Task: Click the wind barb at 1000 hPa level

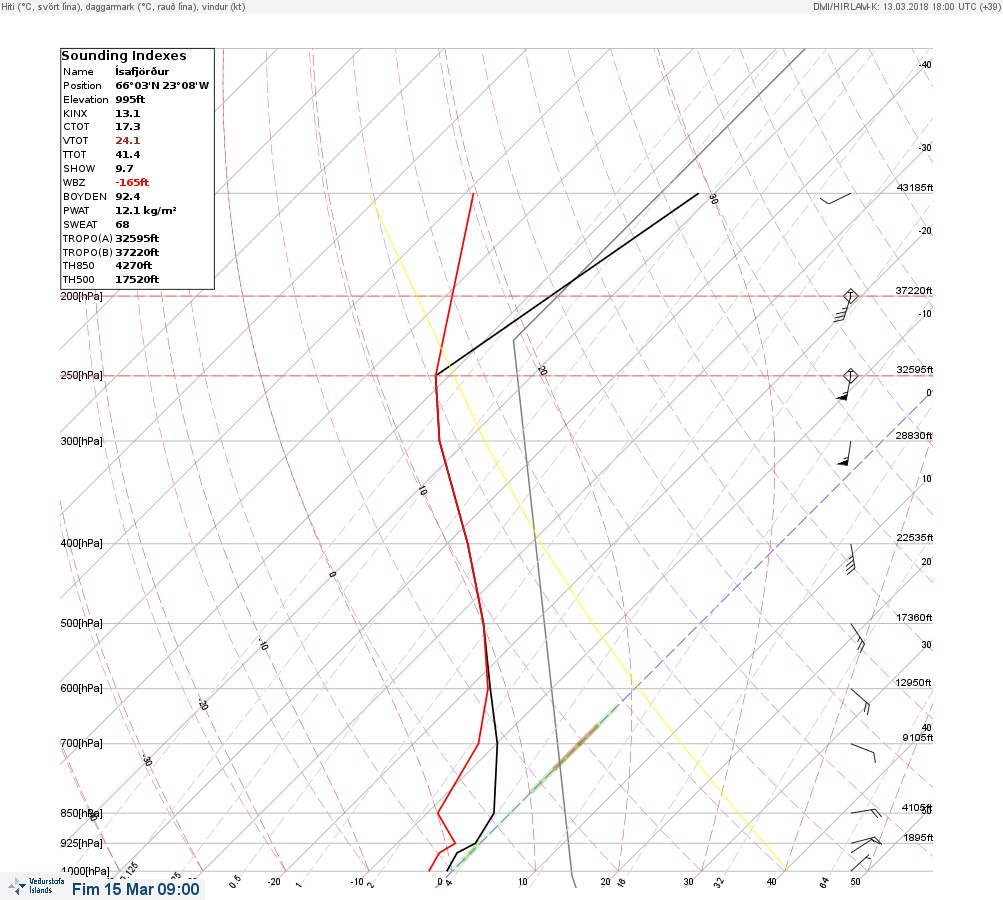Action: click(x=861, y=863)
